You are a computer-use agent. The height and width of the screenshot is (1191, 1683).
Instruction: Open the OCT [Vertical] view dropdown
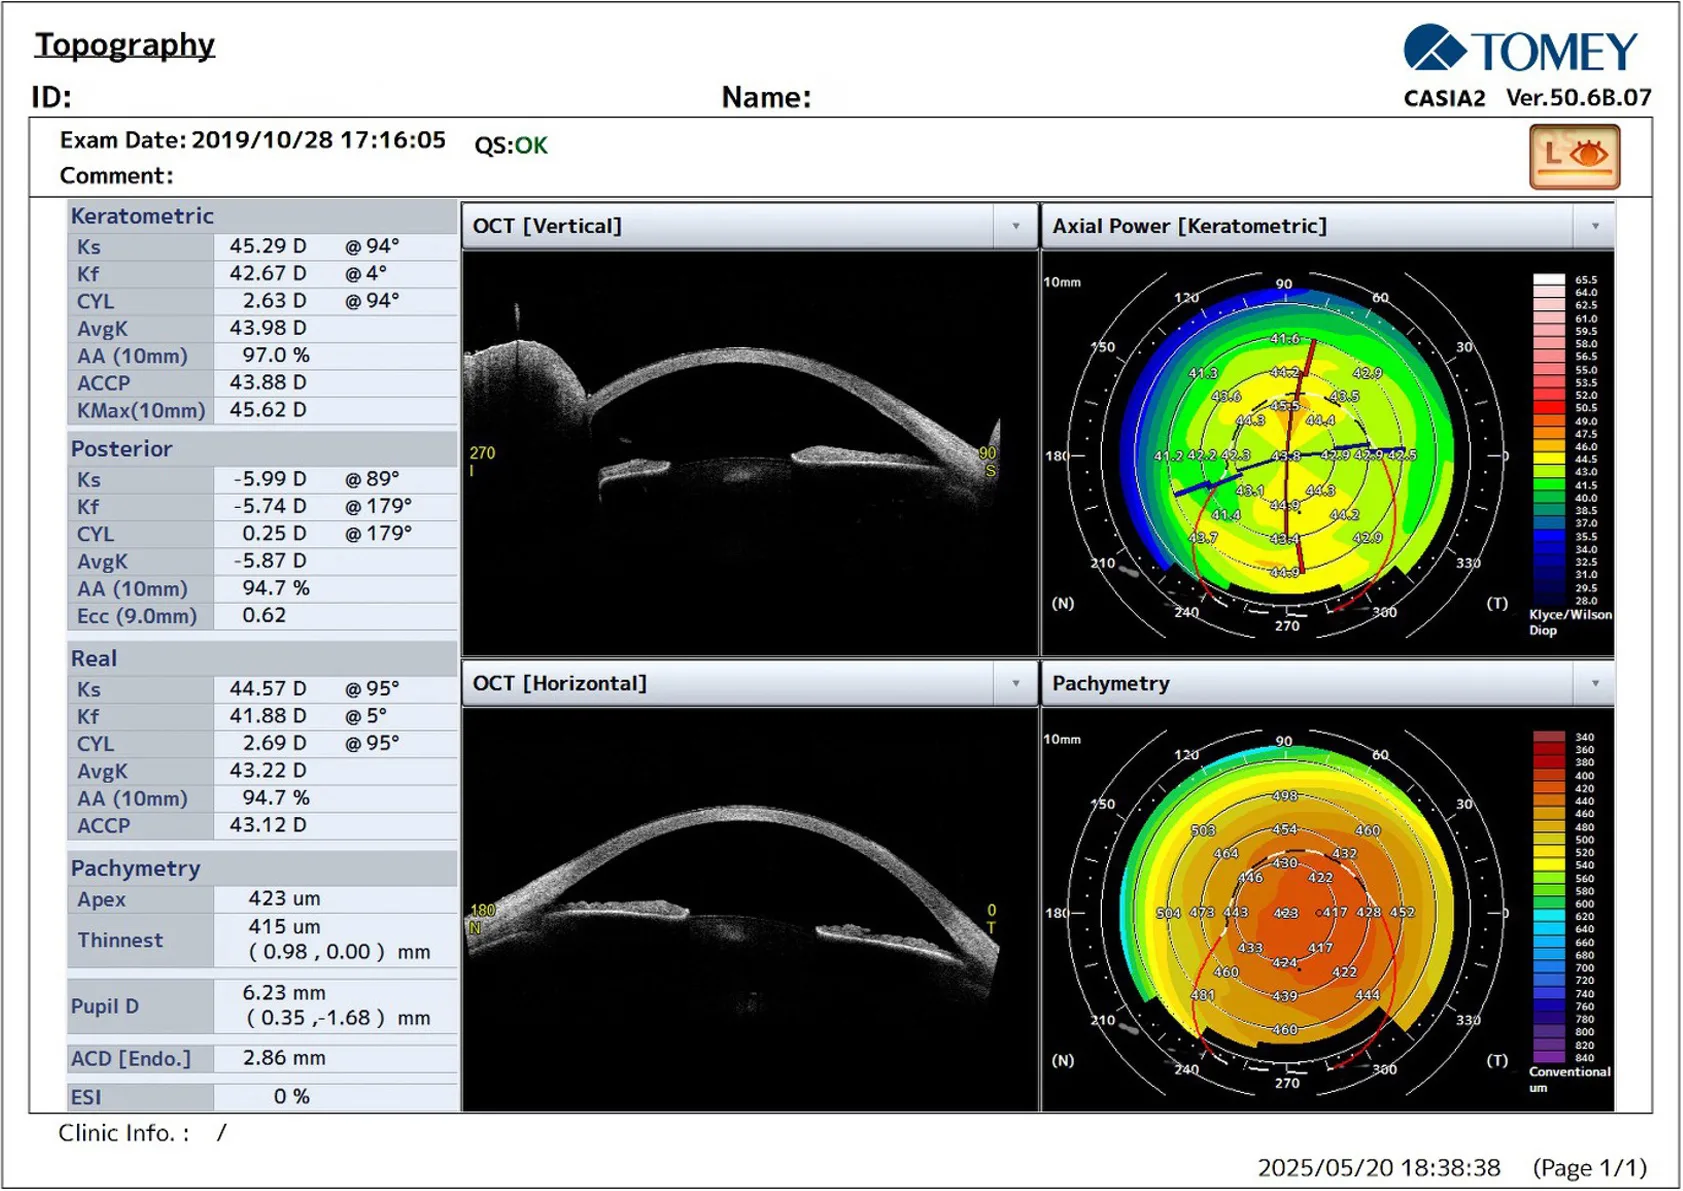pyautogui.click(x=1016, y=226)
